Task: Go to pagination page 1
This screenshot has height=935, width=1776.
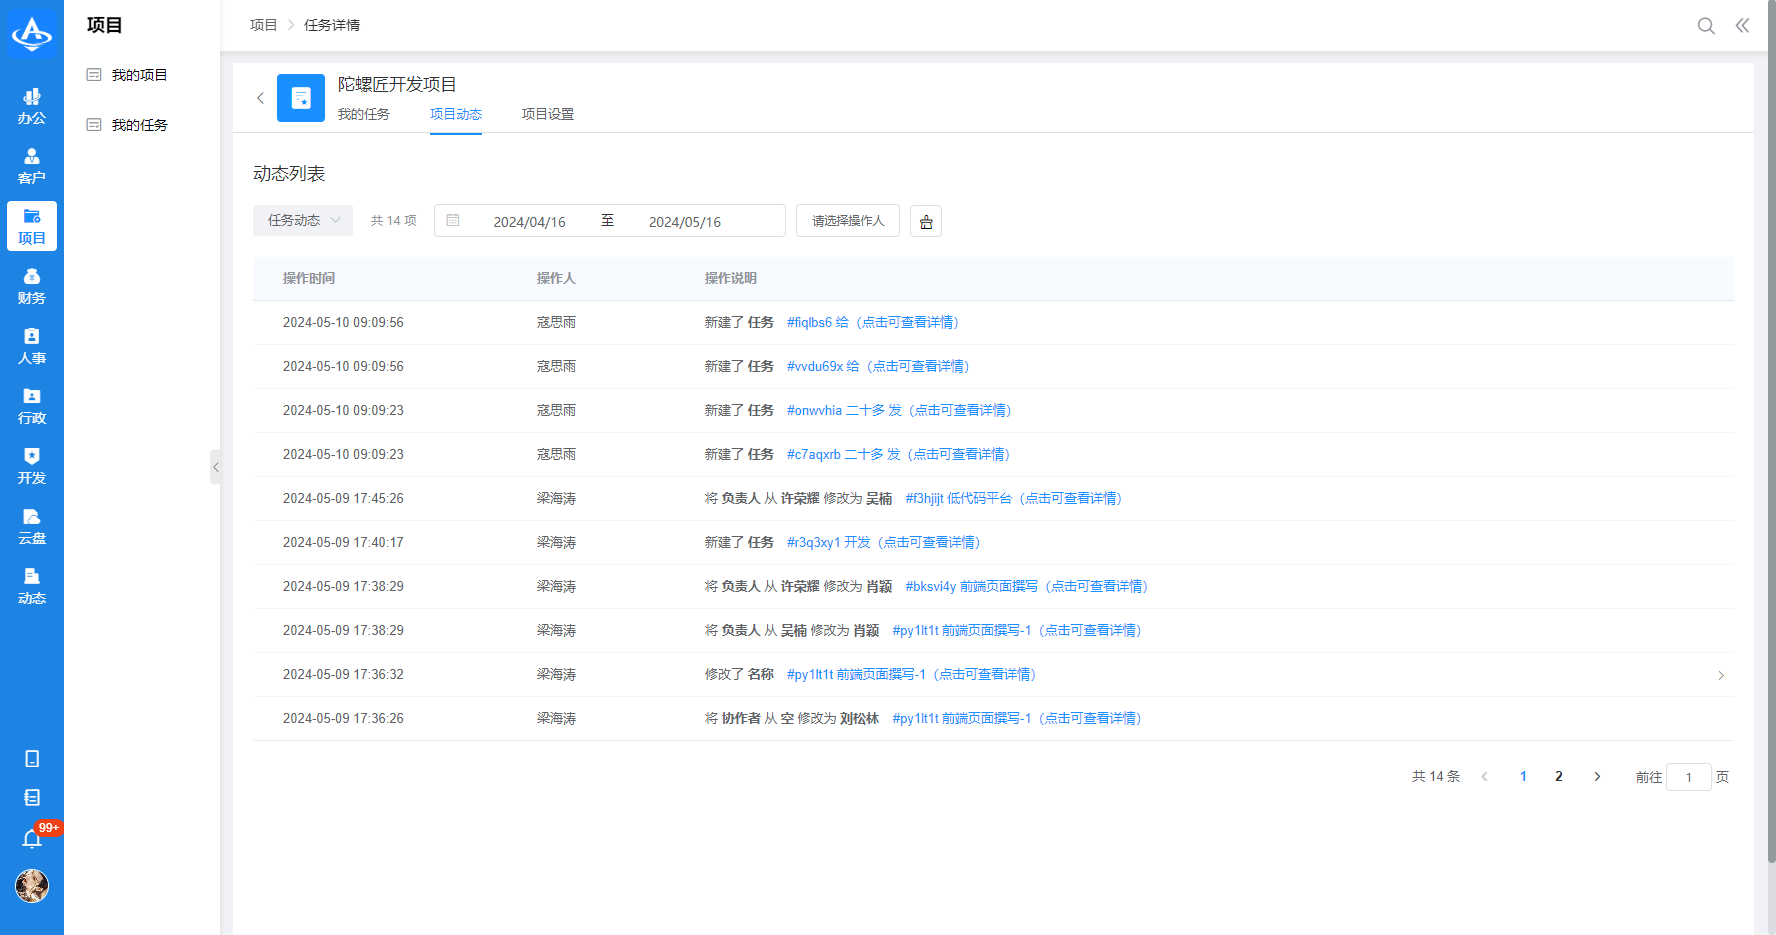Action: [1523, 777]
